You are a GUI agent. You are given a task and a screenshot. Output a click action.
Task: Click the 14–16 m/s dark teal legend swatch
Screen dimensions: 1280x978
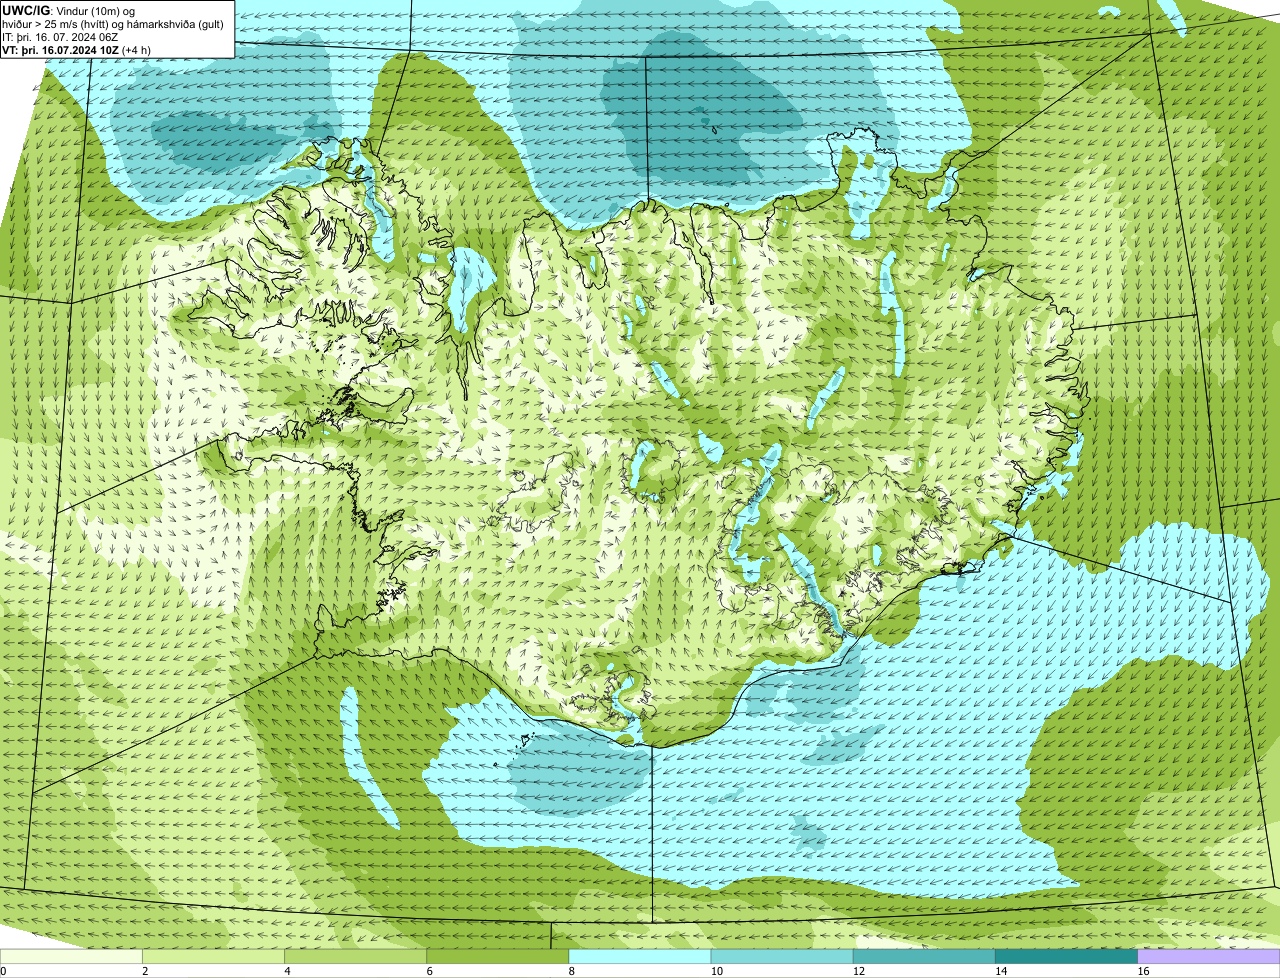pos(1066,956)
